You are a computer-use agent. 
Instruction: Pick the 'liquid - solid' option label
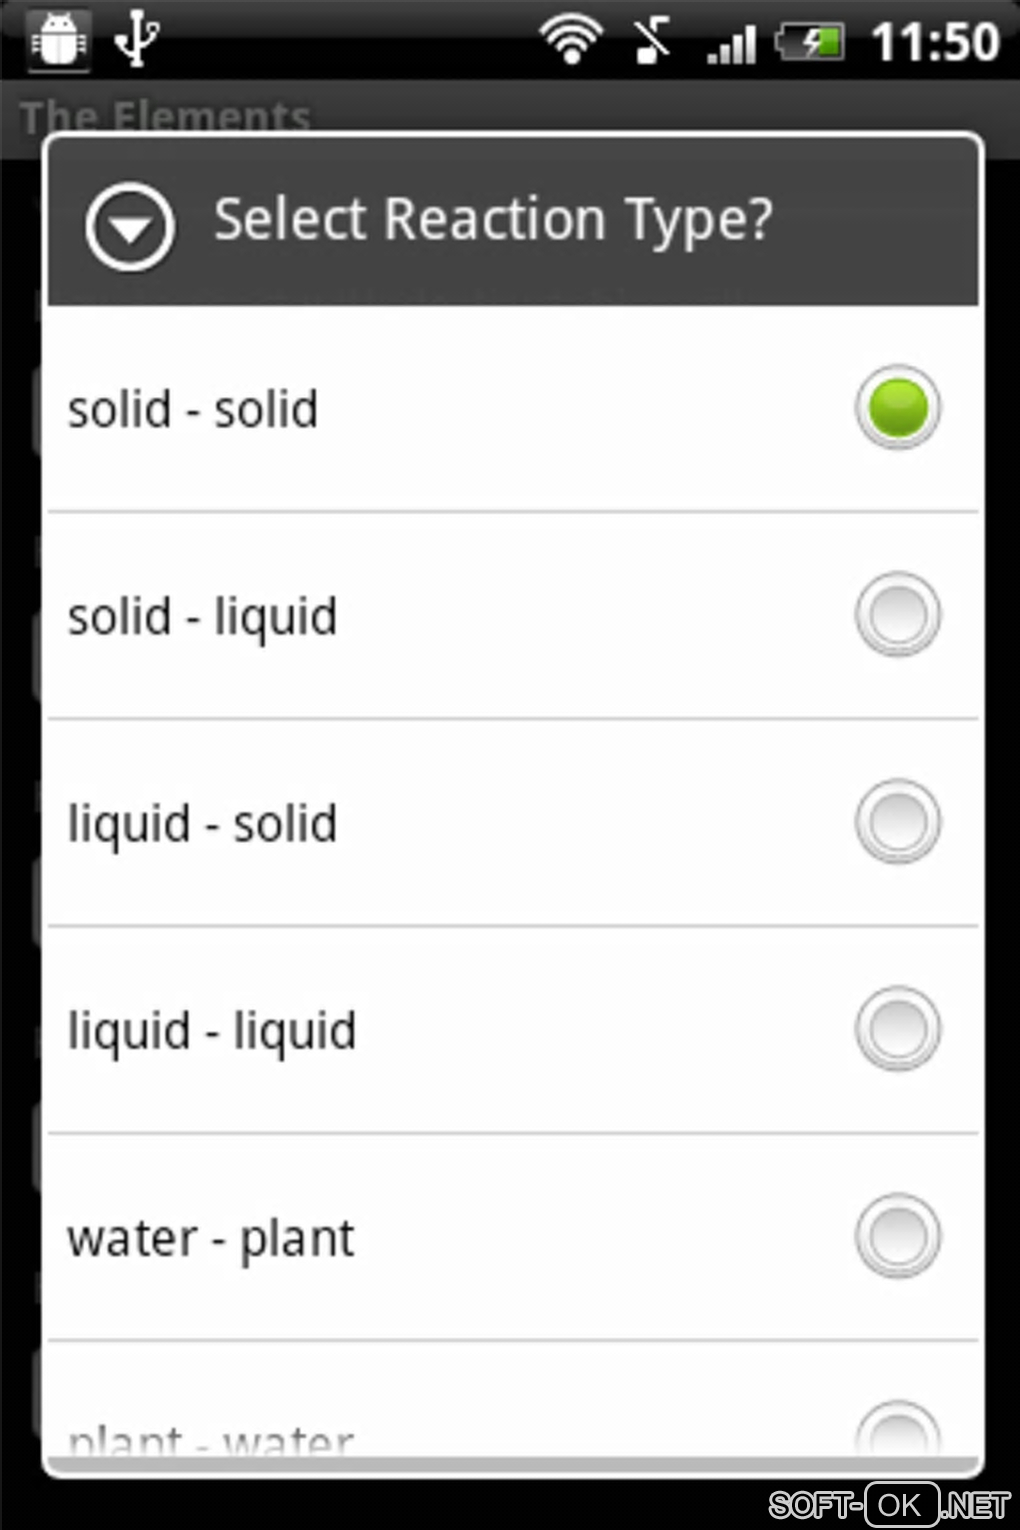pyautogui.click(x=202, y=824)
